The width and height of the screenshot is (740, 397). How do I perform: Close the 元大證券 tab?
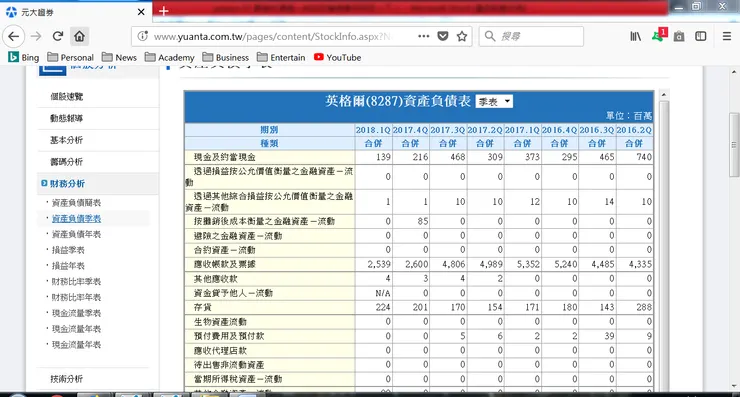141,12
